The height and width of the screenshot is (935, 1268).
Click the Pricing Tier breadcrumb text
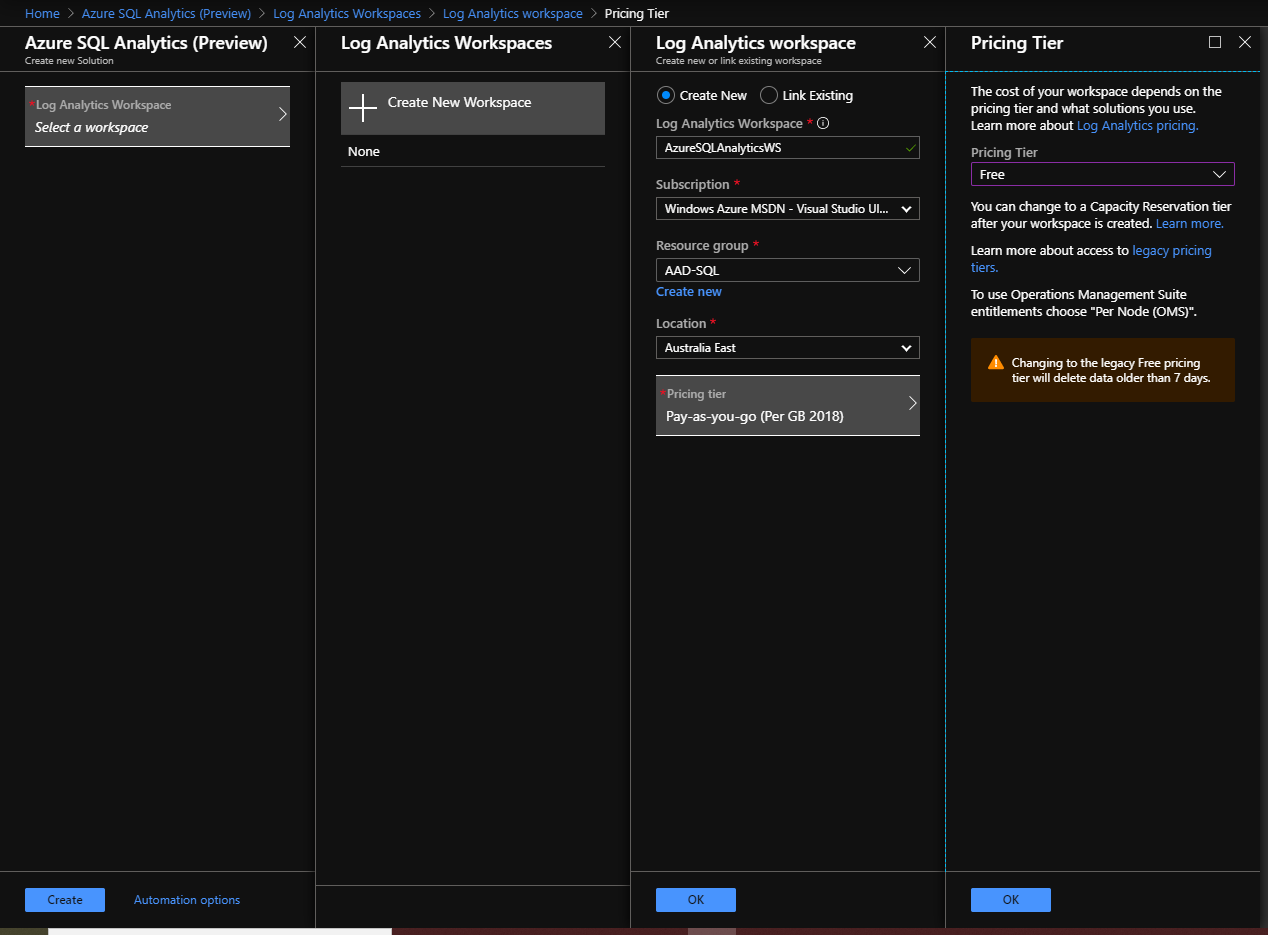(637, 14)
